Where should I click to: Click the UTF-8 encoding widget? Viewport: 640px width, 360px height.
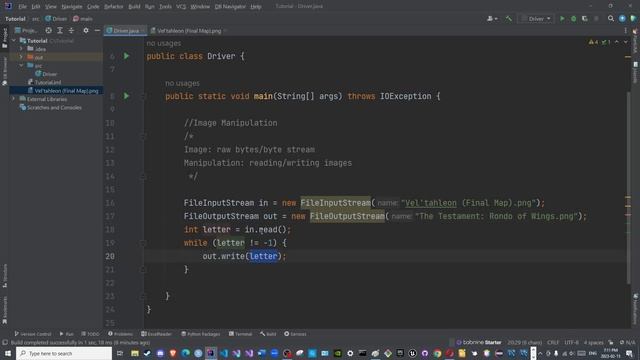pos(571,342)
